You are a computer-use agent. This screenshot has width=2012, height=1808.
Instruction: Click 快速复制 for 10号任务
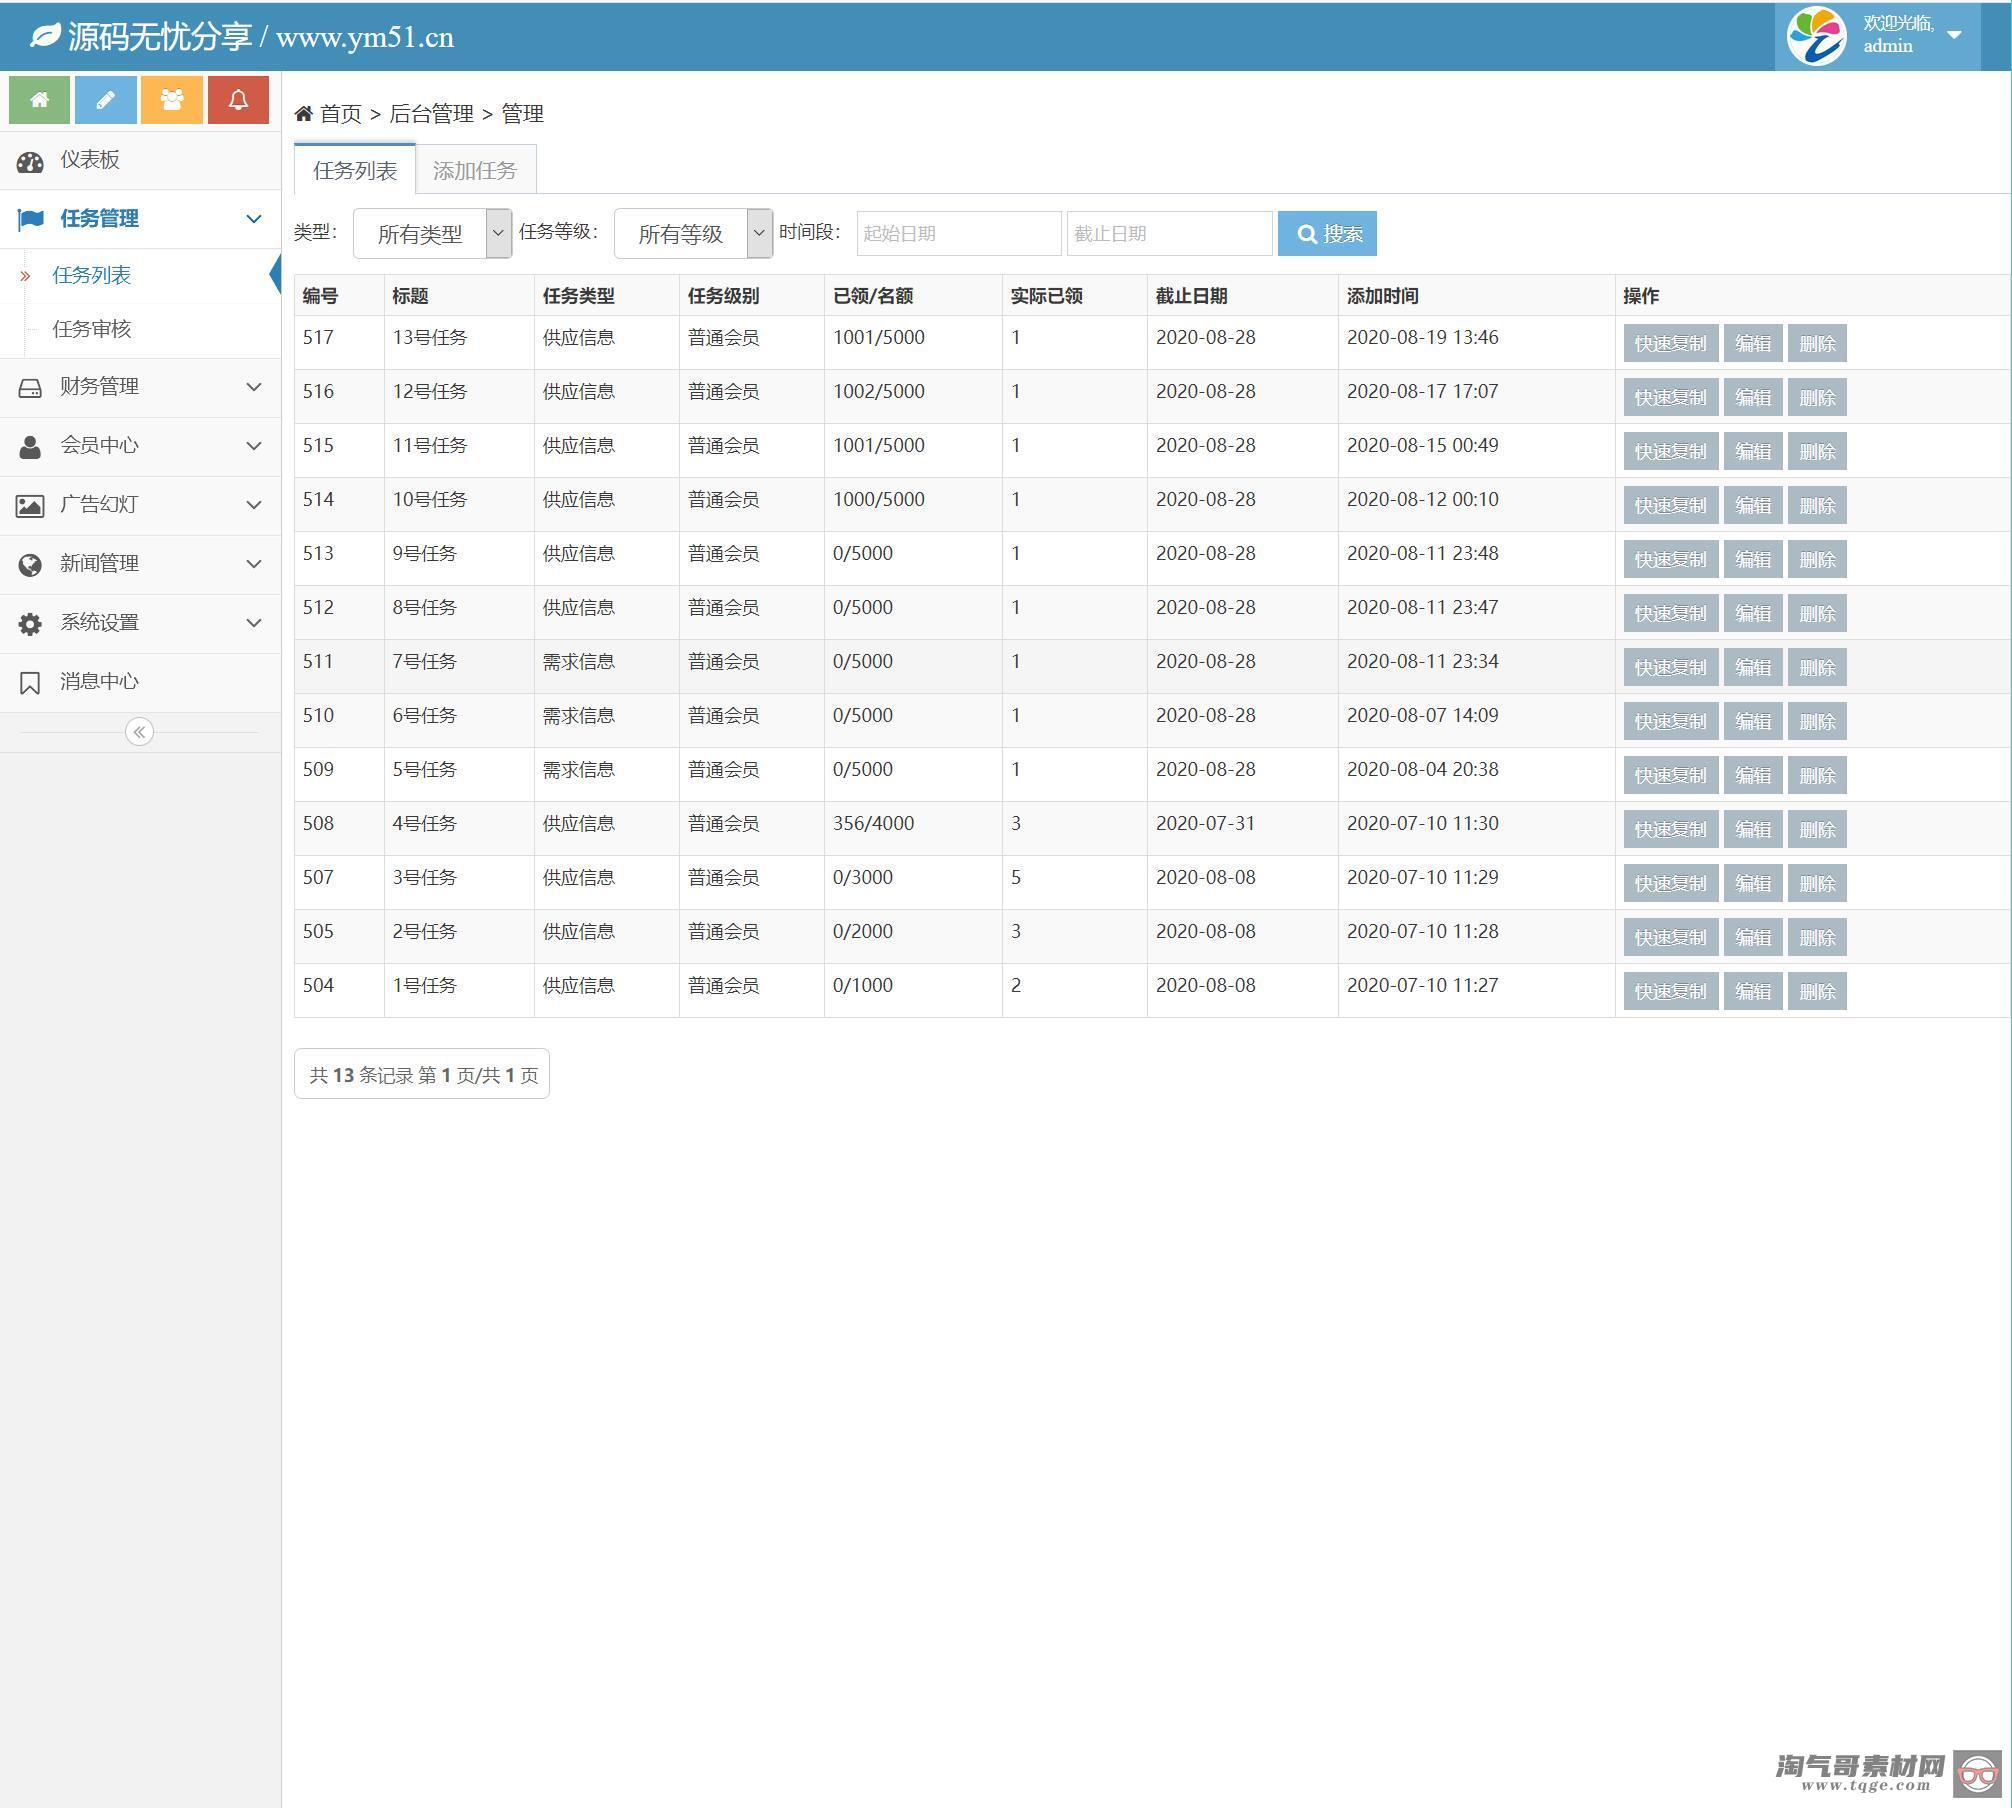[1670, 505]
